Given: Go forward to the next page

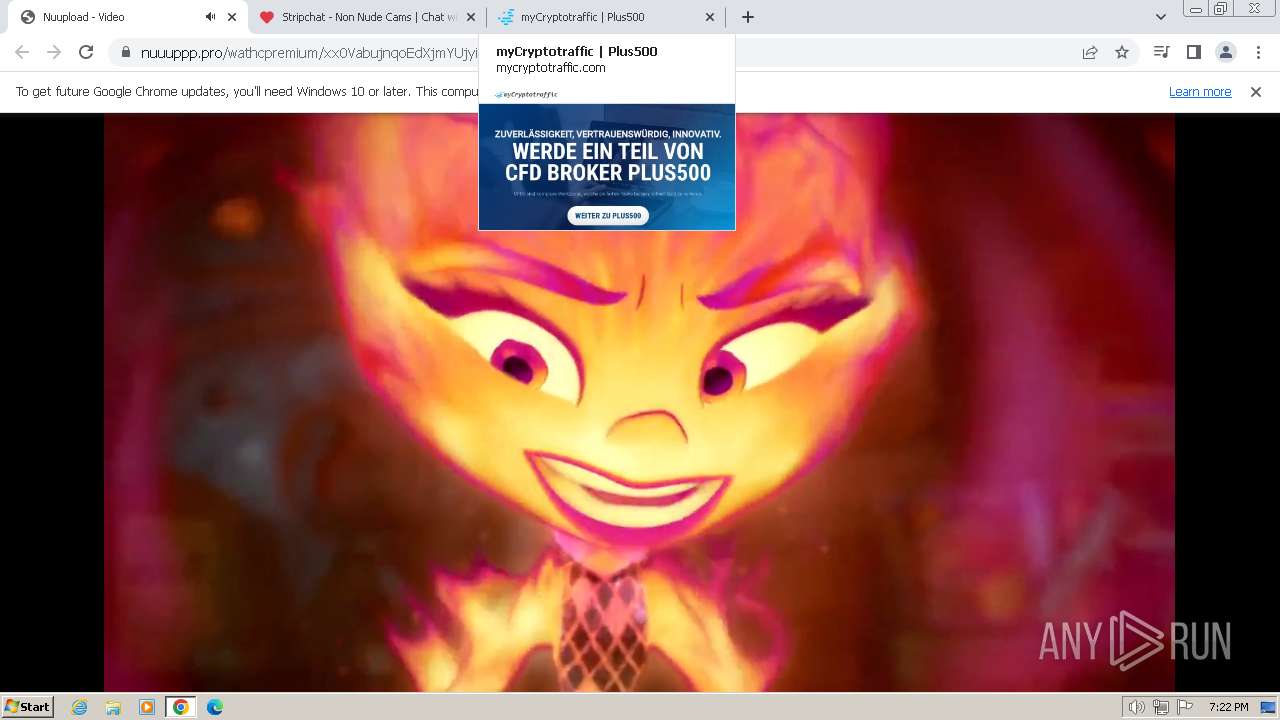Looking at the screenshot, I should point(54,52).
